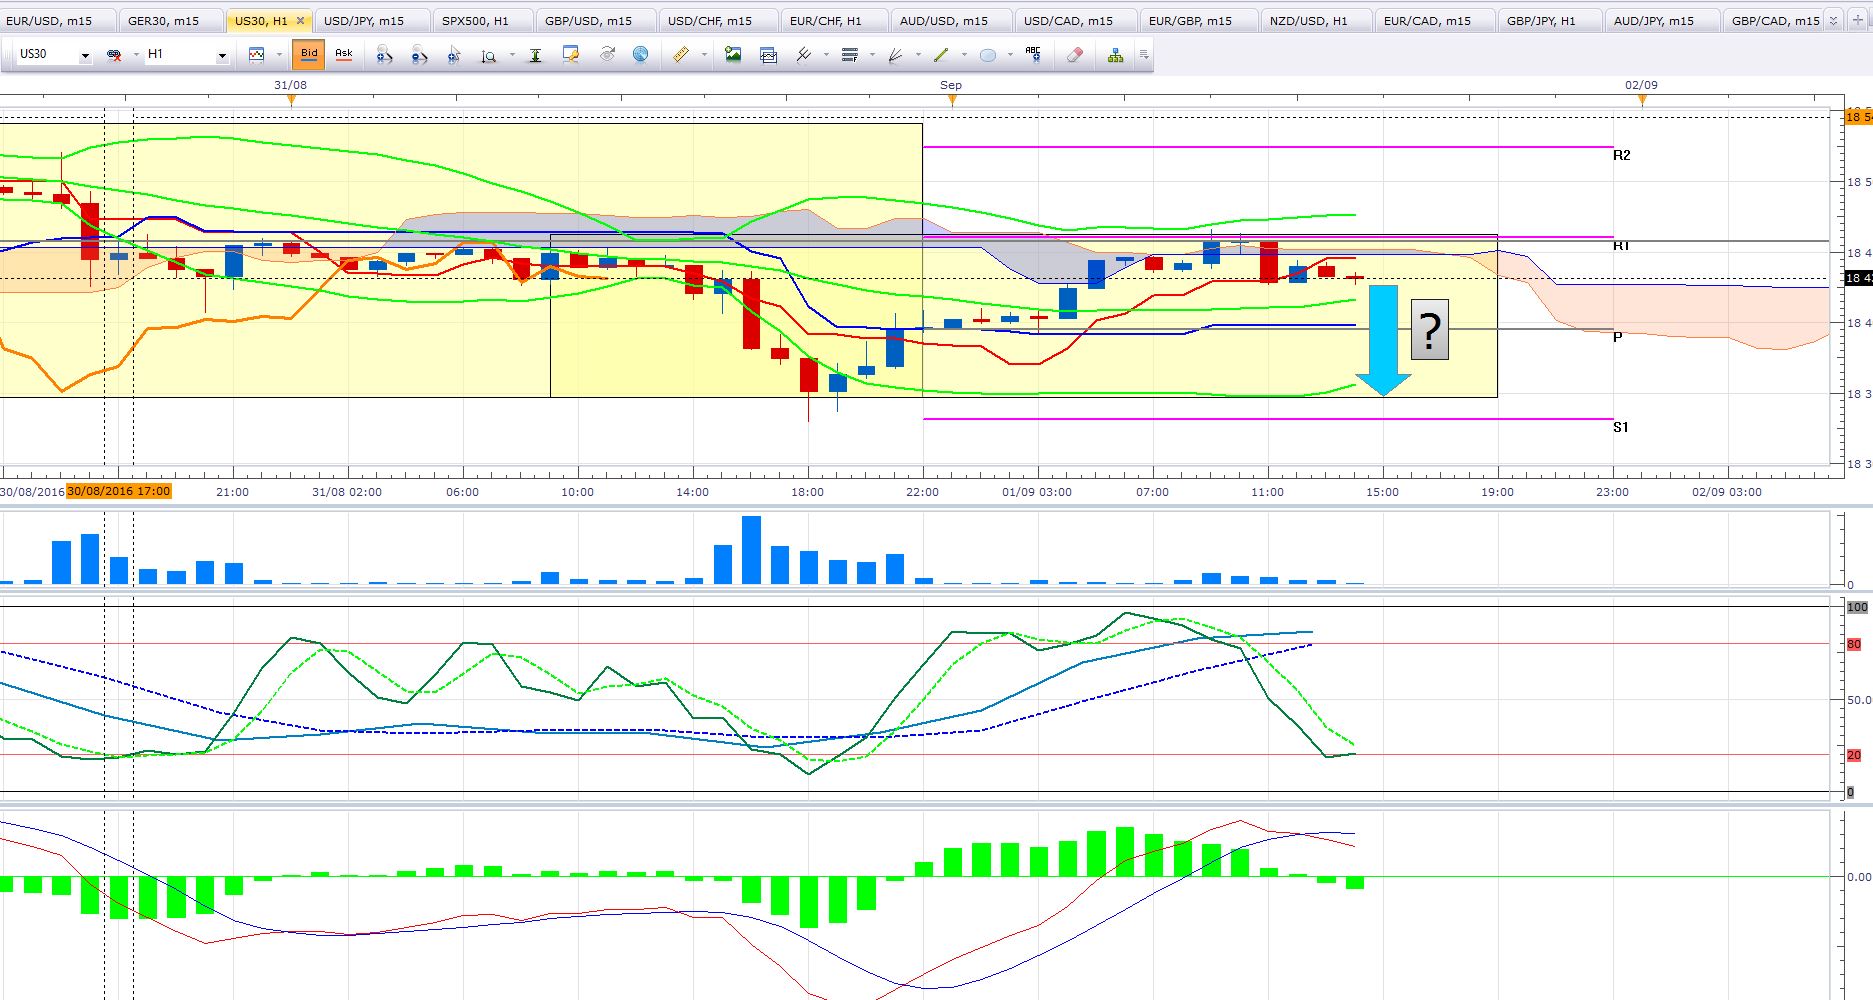Click the blue globe icon
Screen dimensions: 1873x1000
point(641,55)
